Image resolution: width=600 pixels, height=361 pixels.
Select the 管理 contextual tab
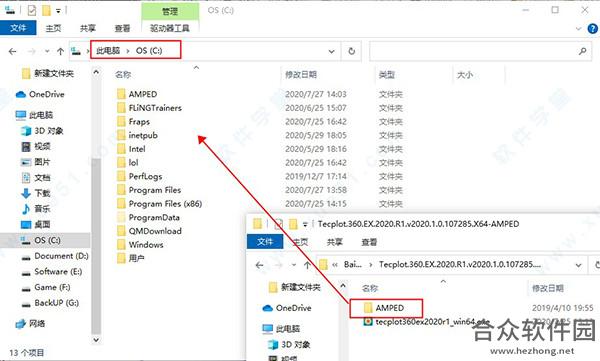pos(170,11)
